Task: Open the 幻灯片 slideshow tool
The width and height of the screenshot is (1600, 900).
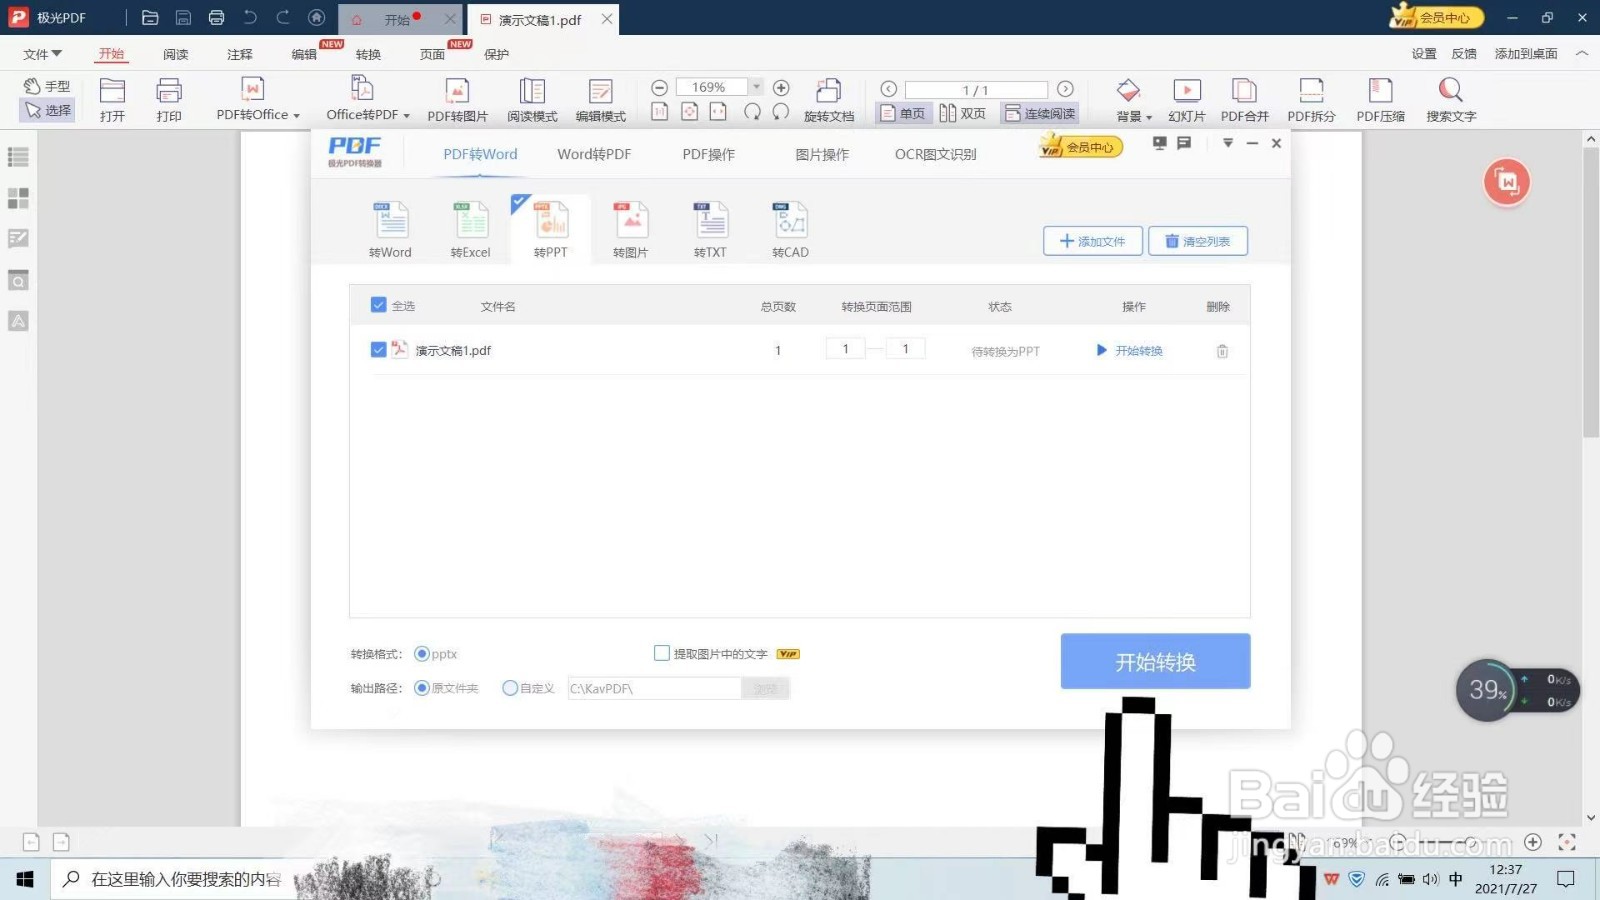Action: click(x=1187, y=100)
